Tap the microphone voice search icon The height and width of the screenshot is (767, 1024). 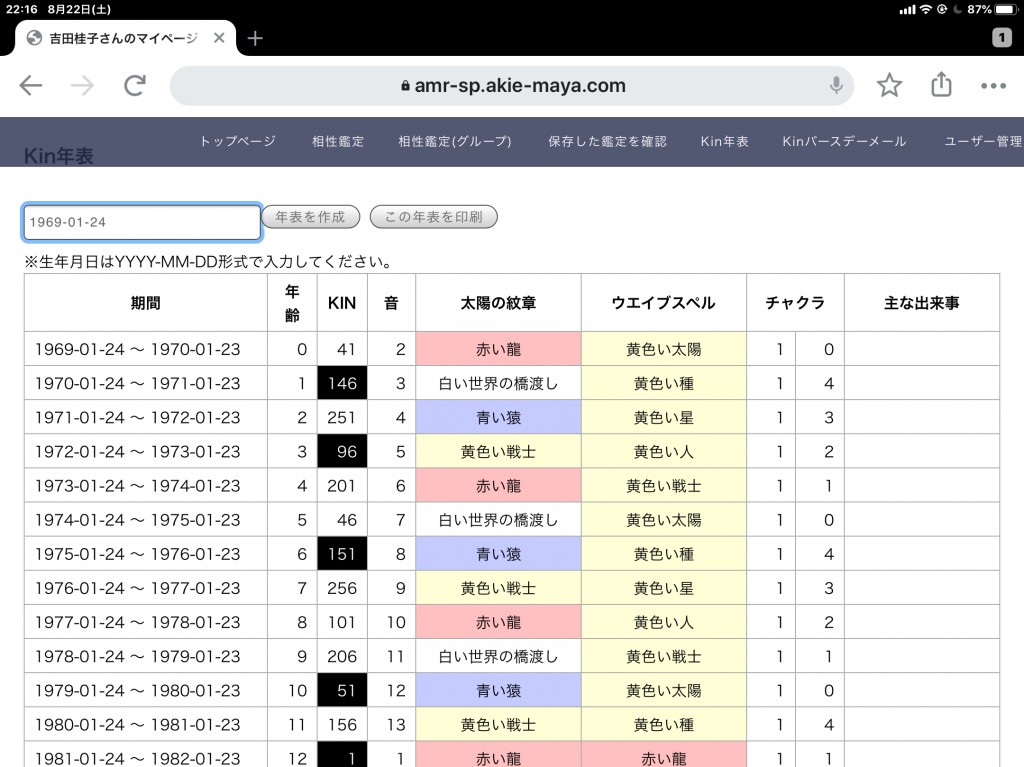point(835,86)
